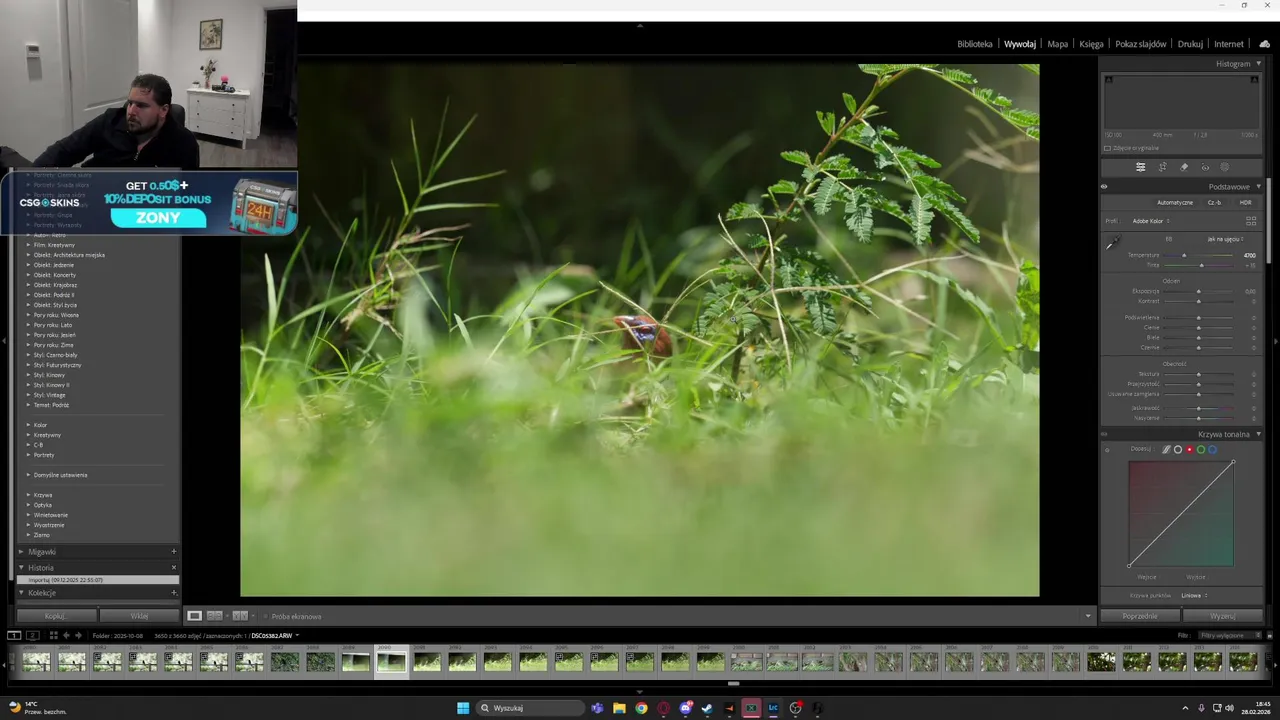The width and height of the screenshot is (1280, 720).
Task: Open Windows Start menu
Action: 463,708
